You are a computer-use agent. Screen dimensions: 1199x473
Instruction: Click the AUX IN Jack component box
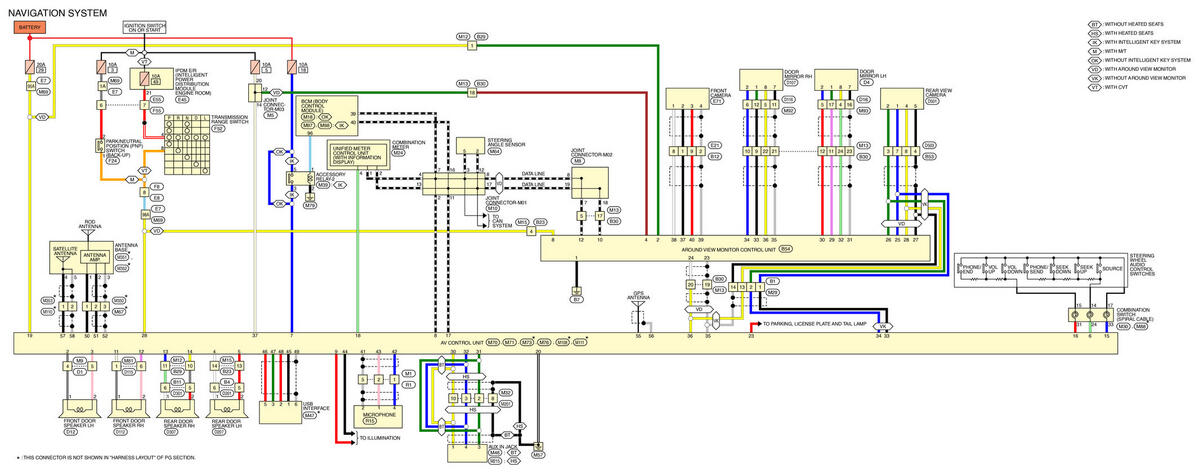[x=468, y=452]
